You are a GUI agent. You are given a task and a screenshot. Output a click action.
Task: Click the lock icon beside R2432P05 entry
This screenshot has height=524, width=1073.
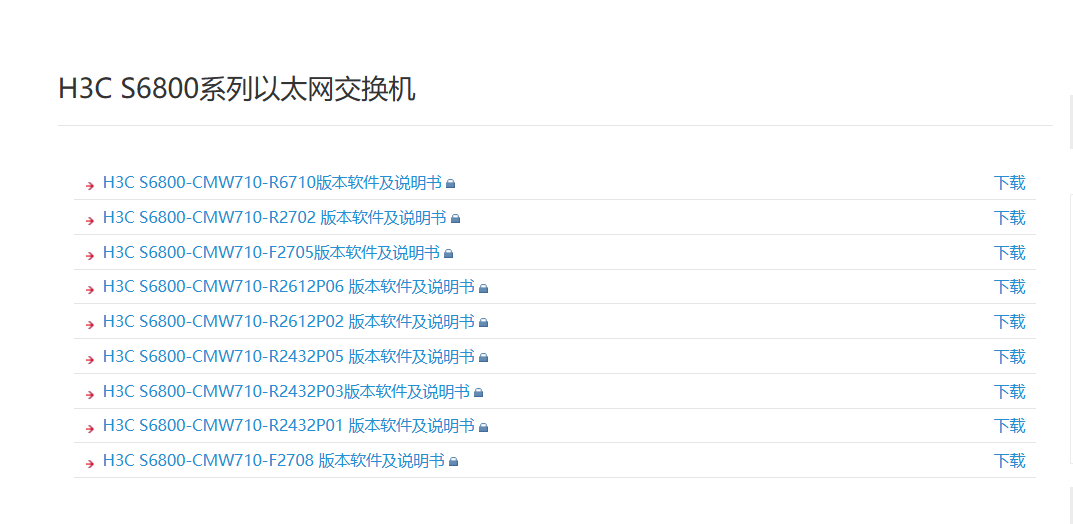(483, 358)
